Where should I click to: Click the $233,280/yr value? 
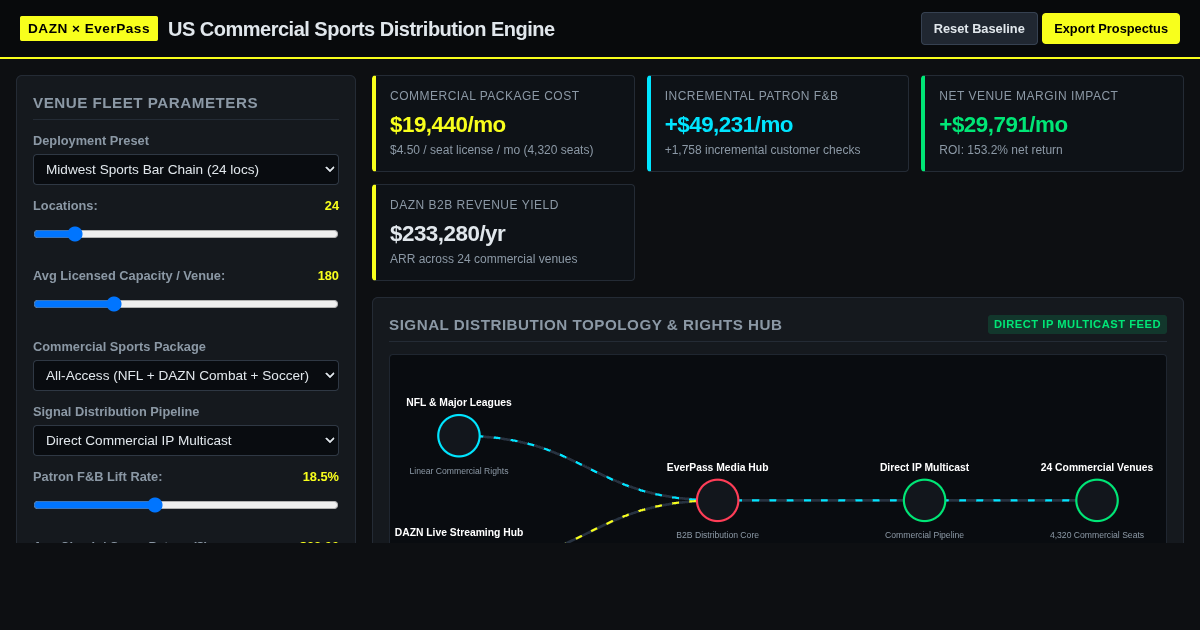(448, 234)
